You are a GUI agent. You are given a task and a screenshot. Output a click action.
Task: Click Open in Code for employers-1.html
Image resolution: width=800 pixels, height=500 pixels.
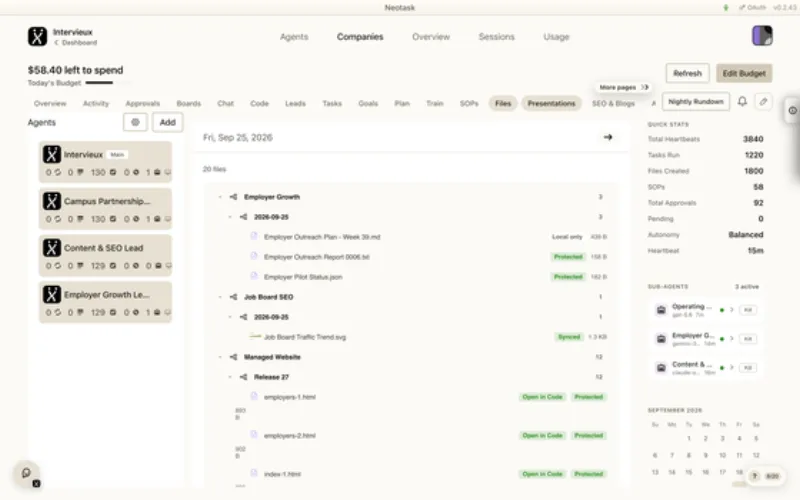tap(542, 397)
